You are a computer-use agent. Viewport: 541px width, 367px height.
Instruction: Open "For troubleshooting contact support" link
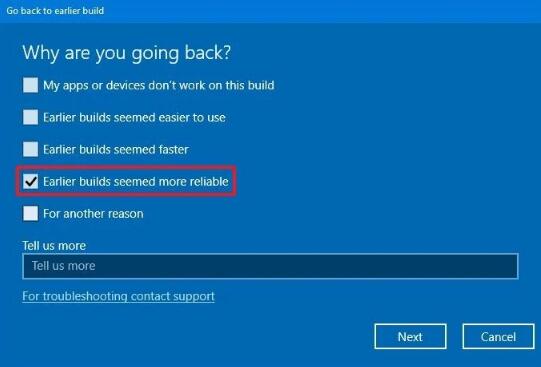point(118,296)
